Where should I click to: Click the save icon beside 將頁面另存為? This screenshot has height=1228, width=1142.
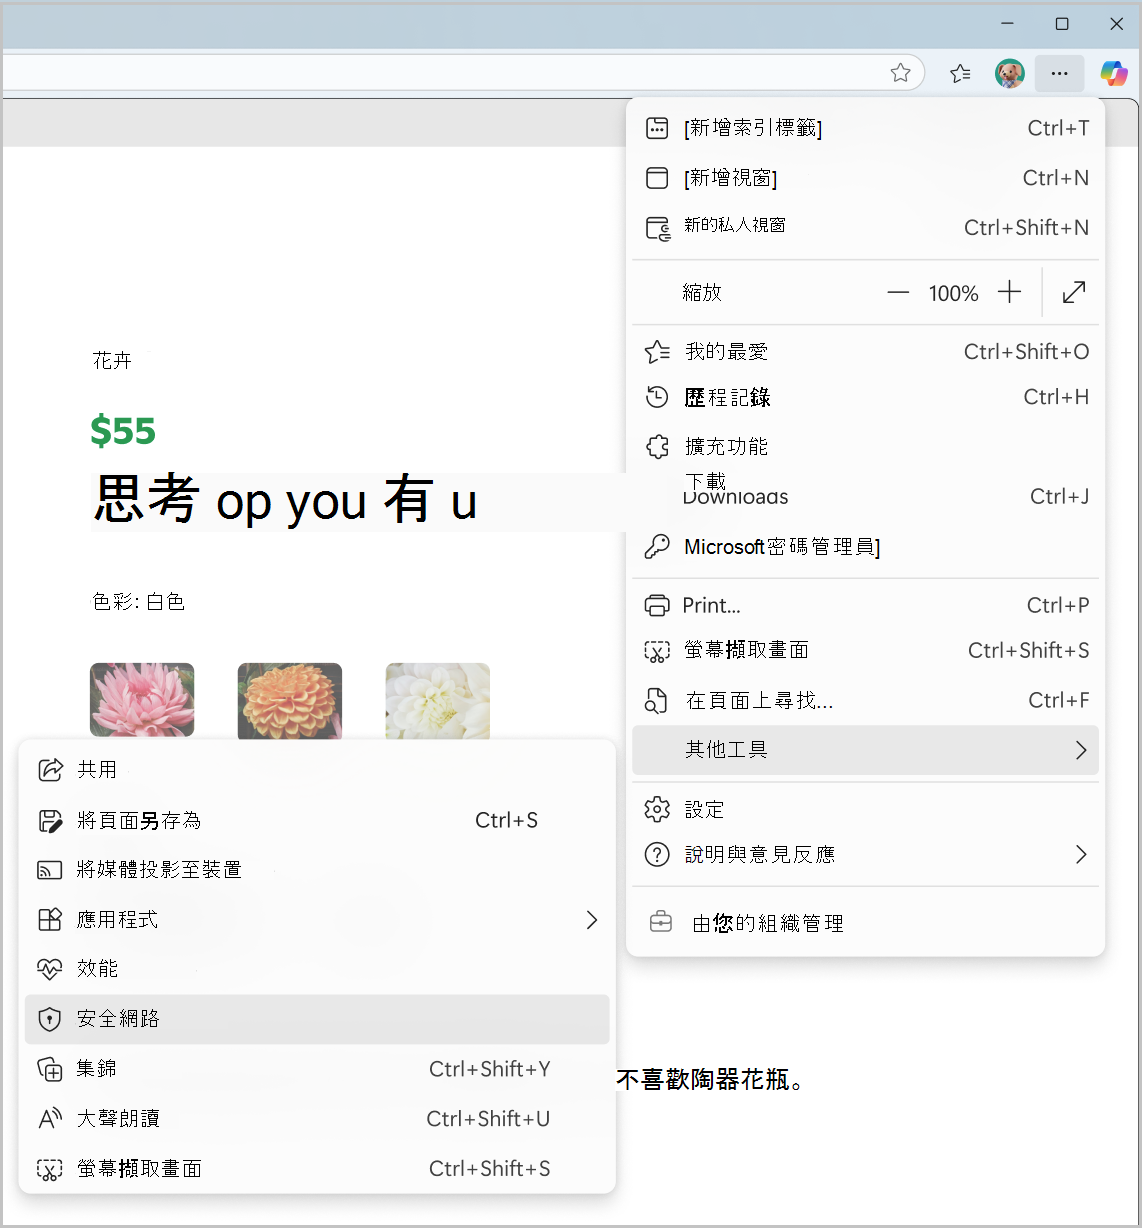click(x=50, y=821)
